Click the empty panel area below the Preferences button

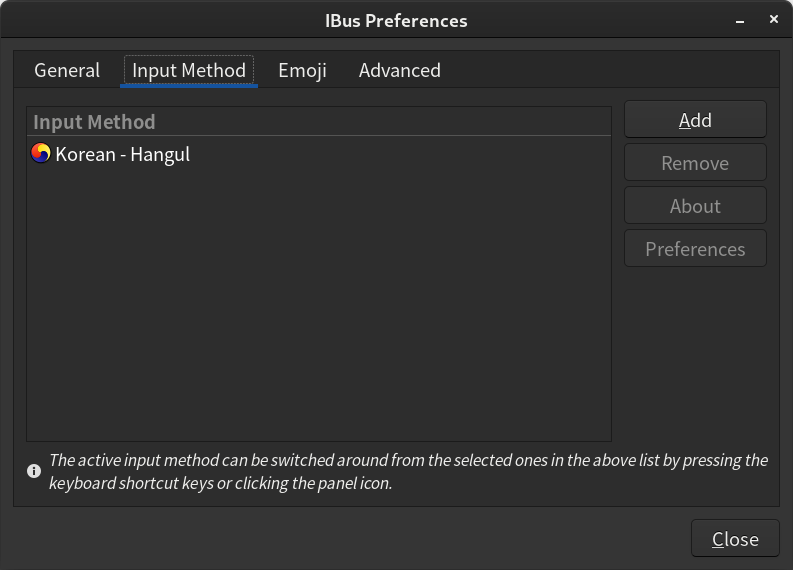tap(695, 350)
